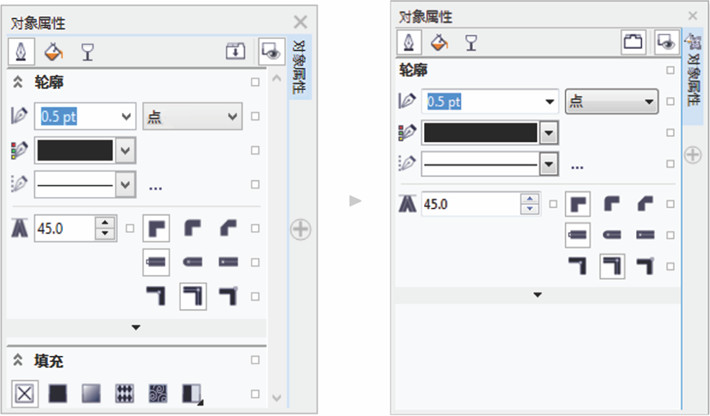Image resolution: width=710 pixels, height=416 pixels.
Task: Tick box right after 45.0 field, panel with 填充
Action: [130, 228]
